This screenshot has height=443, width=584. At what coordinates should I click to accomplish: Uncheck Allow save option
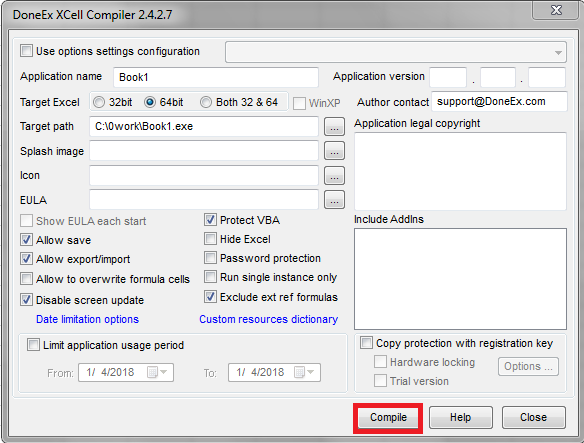(26, 240)
